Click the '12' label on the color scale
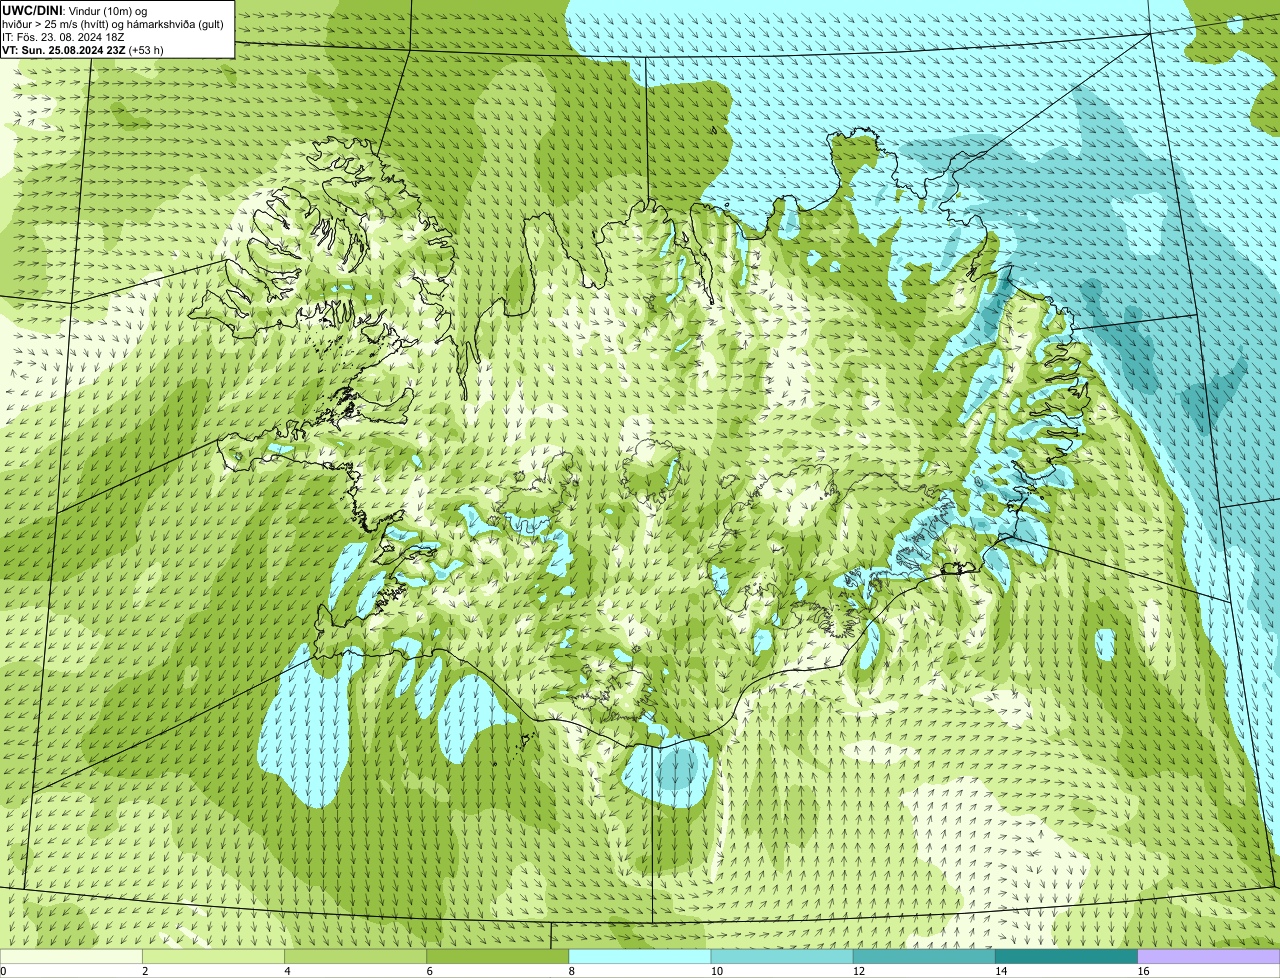 point(858,971)
